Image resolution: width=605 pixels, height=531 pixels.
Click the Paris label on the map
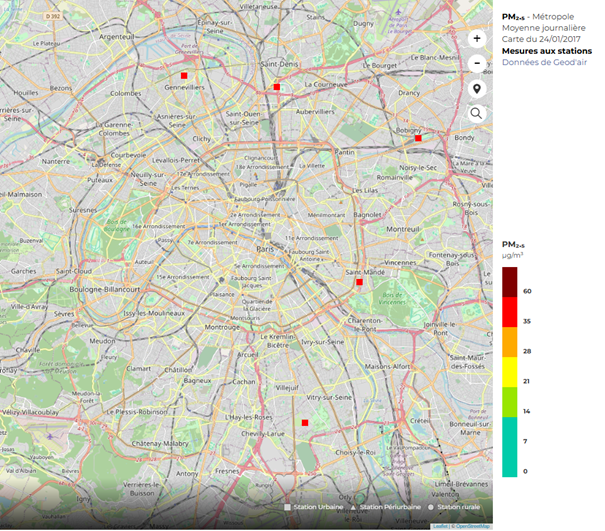pyautogui.click(x=265, y=249)
